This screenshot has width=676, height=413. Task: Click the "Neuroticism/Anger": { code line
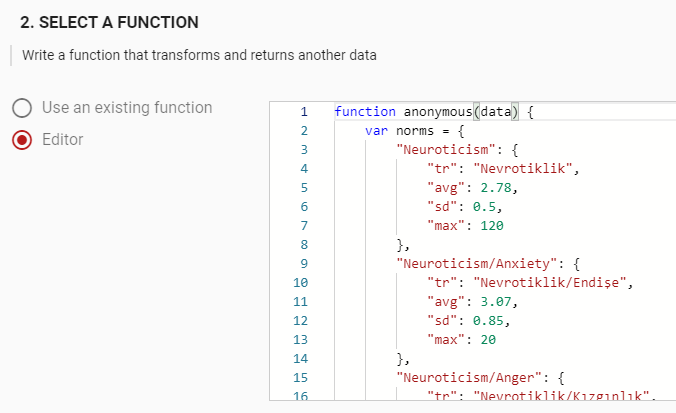pyautogui.click(x=480, y=378)
